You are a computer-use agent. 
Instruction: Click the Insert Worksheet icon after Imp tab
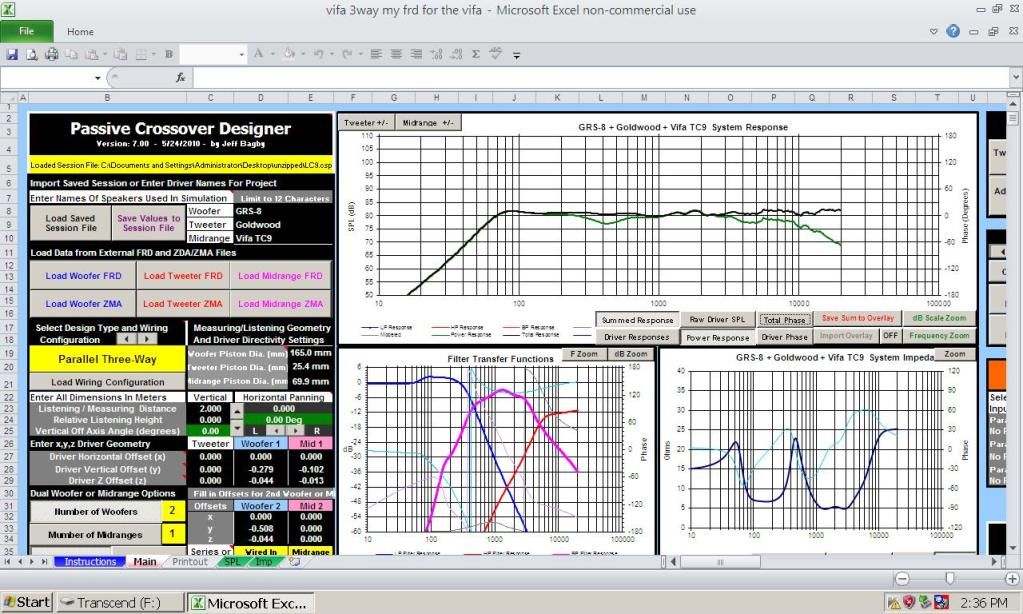click(x=295, y=561)
